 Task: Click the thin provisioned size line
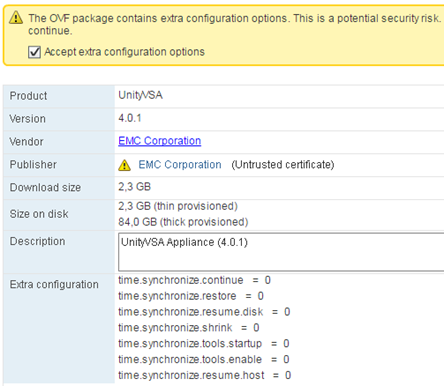point(178,206)
